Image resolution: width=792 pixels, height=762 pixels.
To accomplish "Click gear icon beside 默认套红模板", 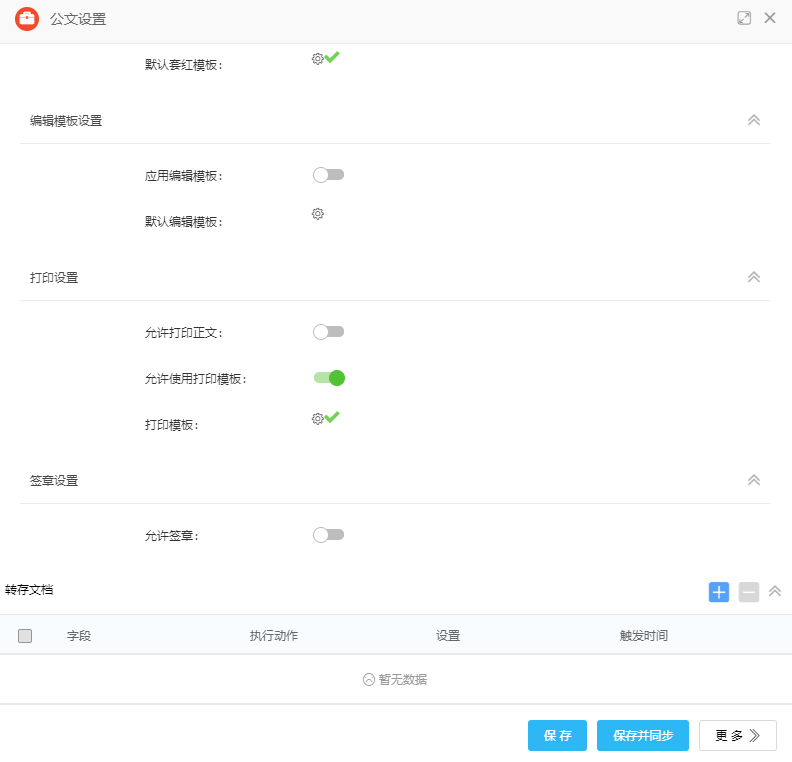I will pyautogui.click(x=317, y=59).
